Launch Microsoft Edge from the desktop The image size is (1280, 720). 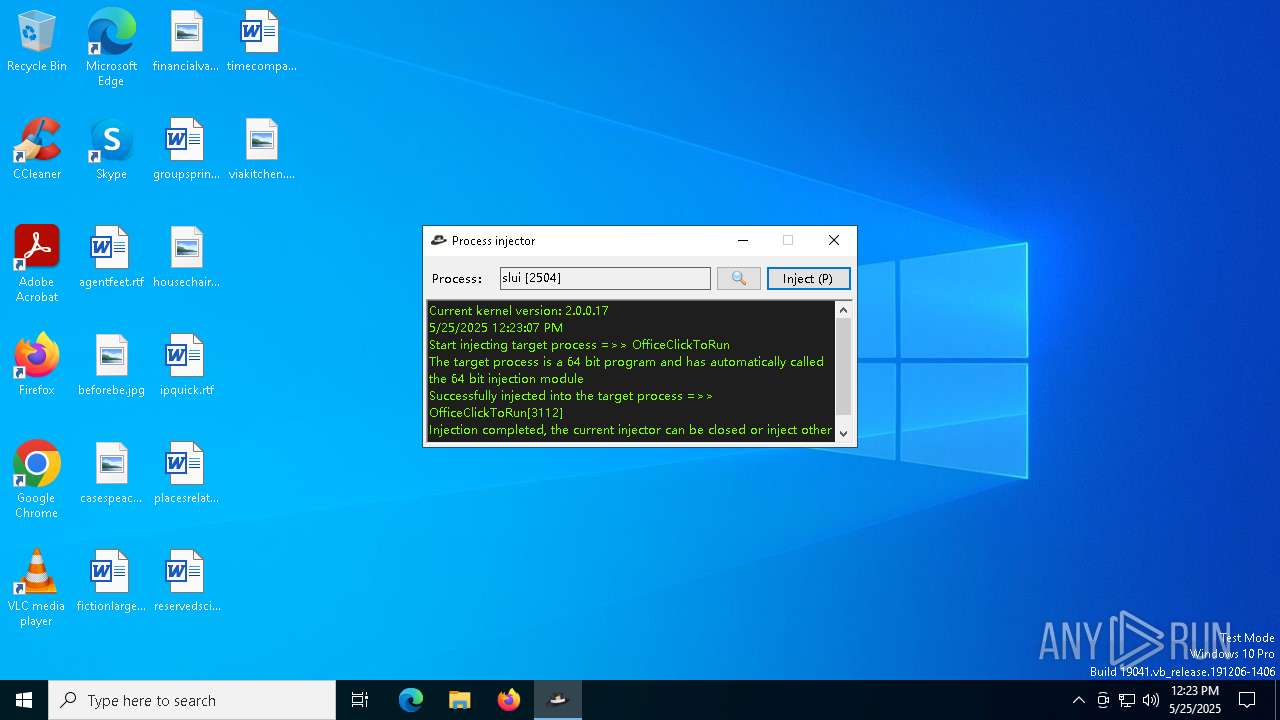tap(111, 48)
